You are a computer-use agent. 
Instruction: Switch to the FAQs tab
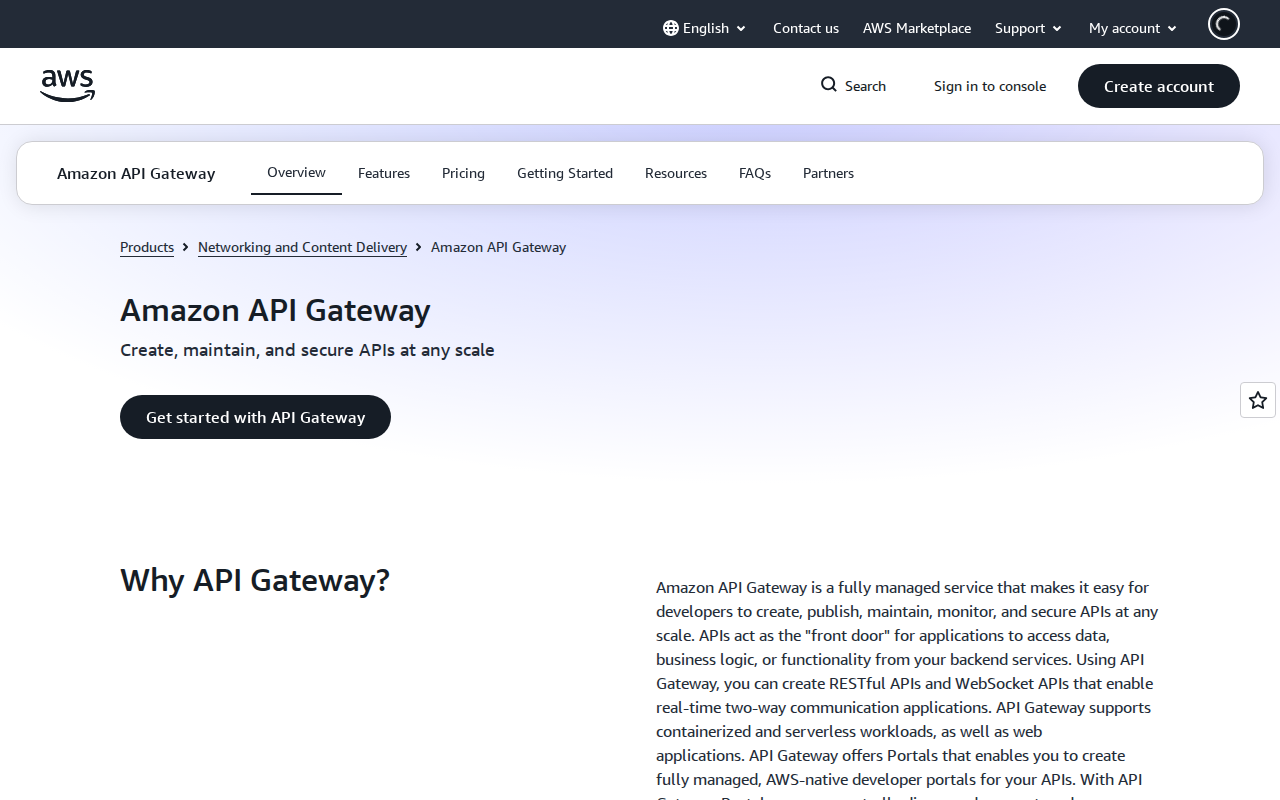point(755,173)
